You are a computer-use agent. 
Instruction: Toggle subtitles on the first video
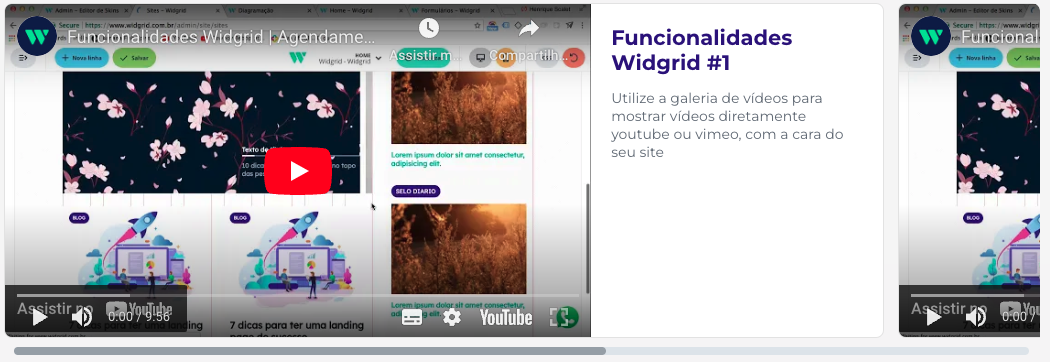pos(411,317)
